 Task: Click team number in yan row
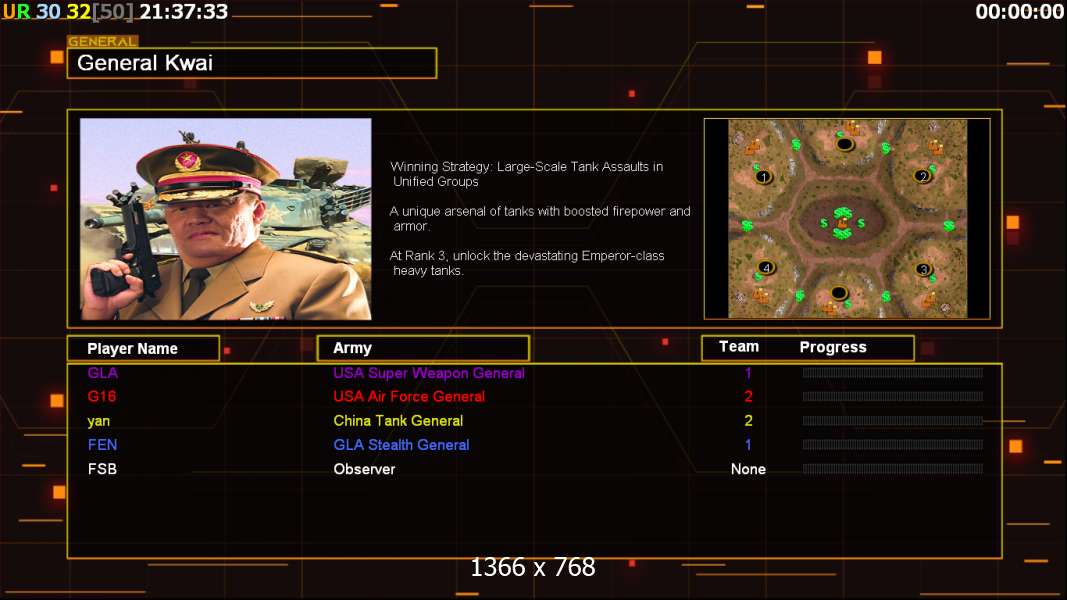[748, 421]
